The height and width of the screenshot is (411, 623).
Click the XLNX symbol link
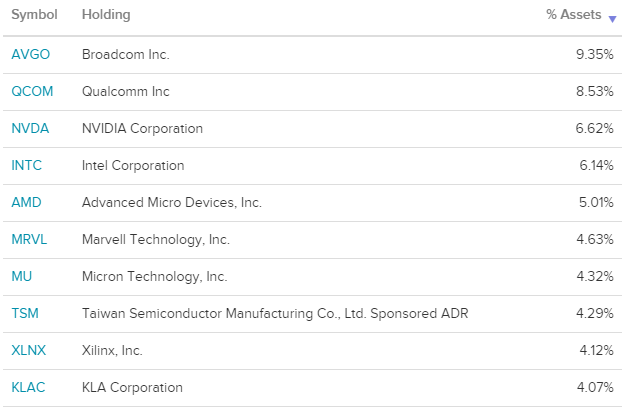29,350
